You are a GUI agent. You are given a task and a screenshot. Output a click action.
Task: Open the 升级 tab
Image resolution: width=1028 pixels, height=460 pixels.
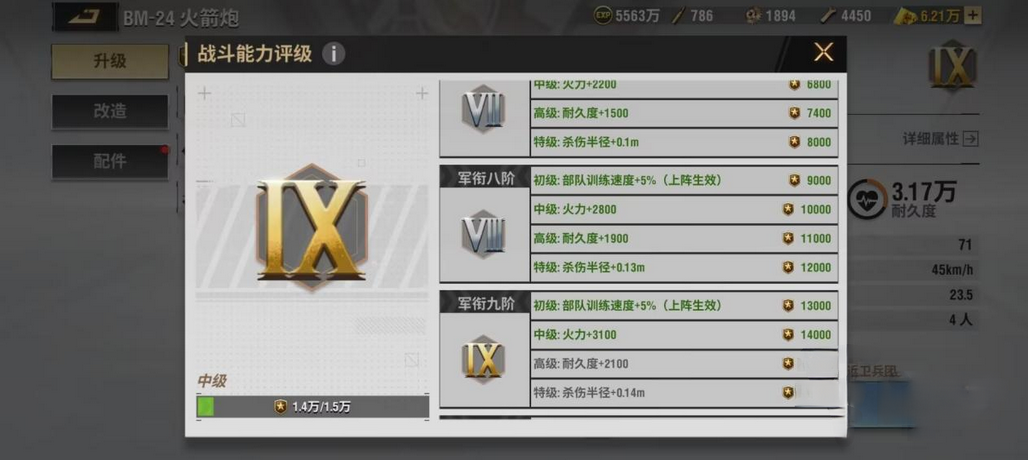pos(110,62)
